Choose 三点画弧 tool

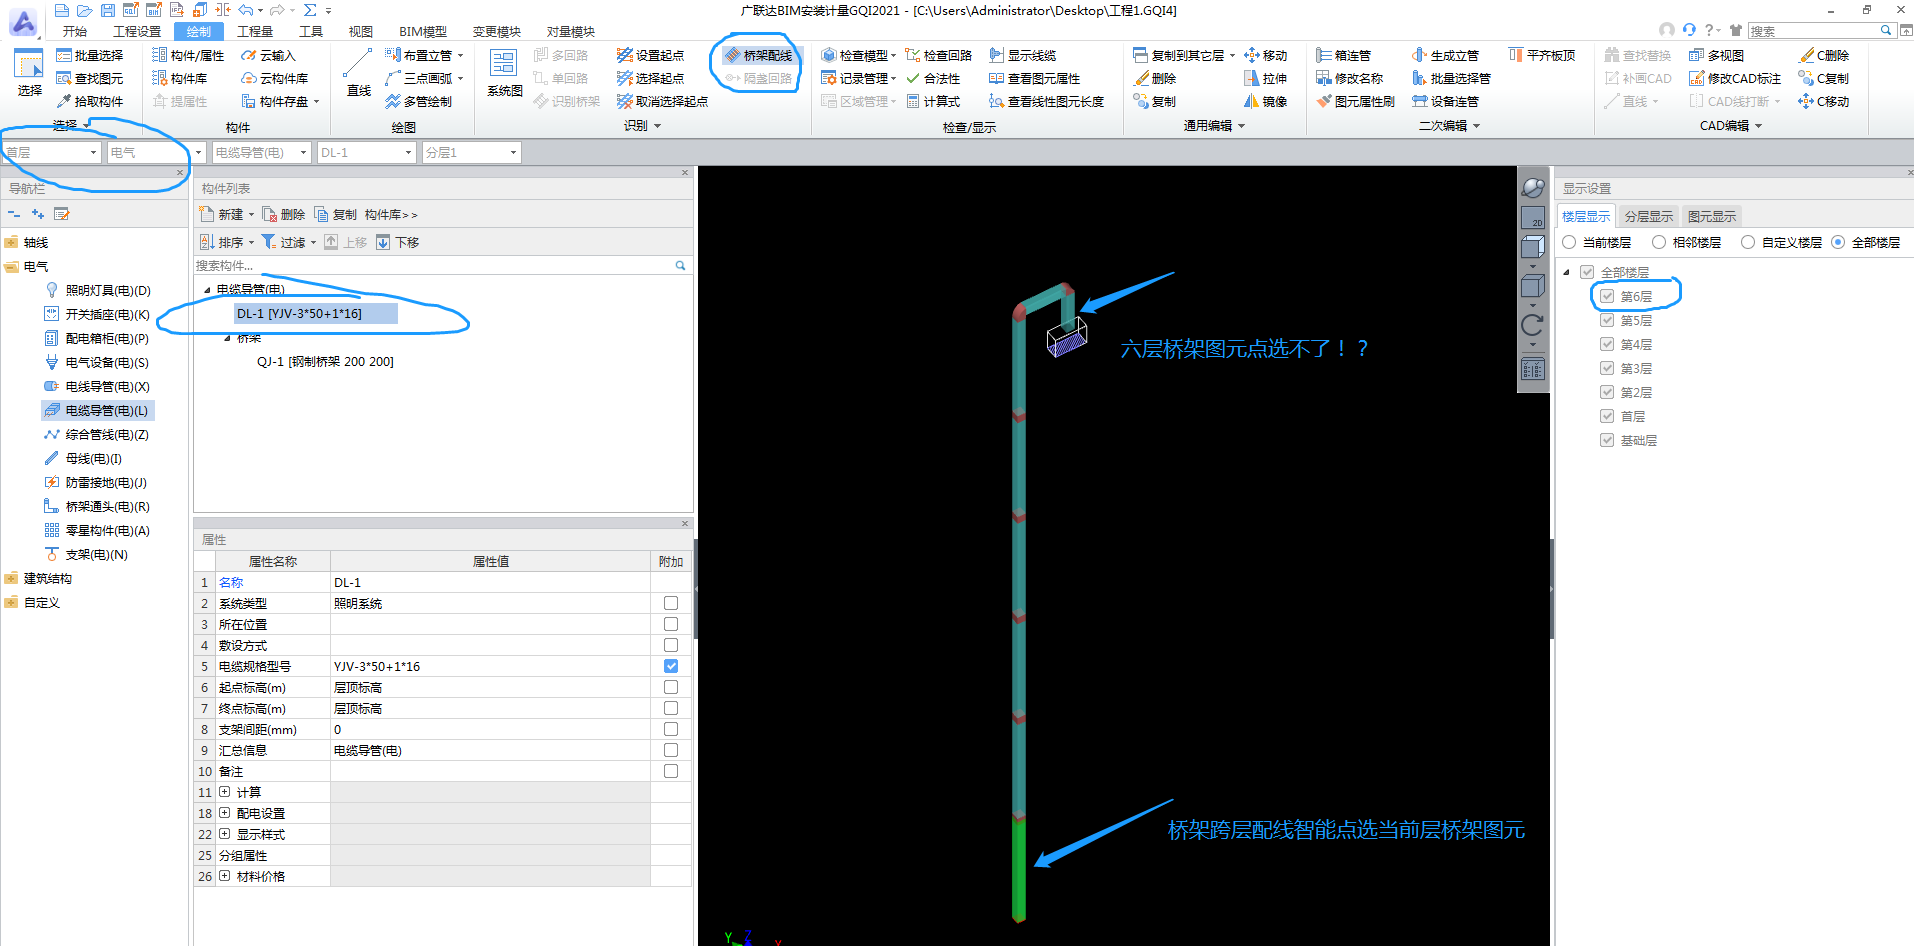point(425,78)
